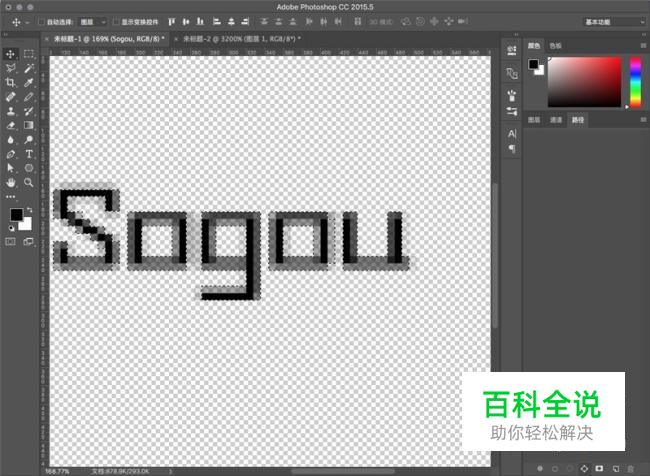650x476 pixels.
Task: Check the 显示变换控件 checkbox
Action: (116, 22)
